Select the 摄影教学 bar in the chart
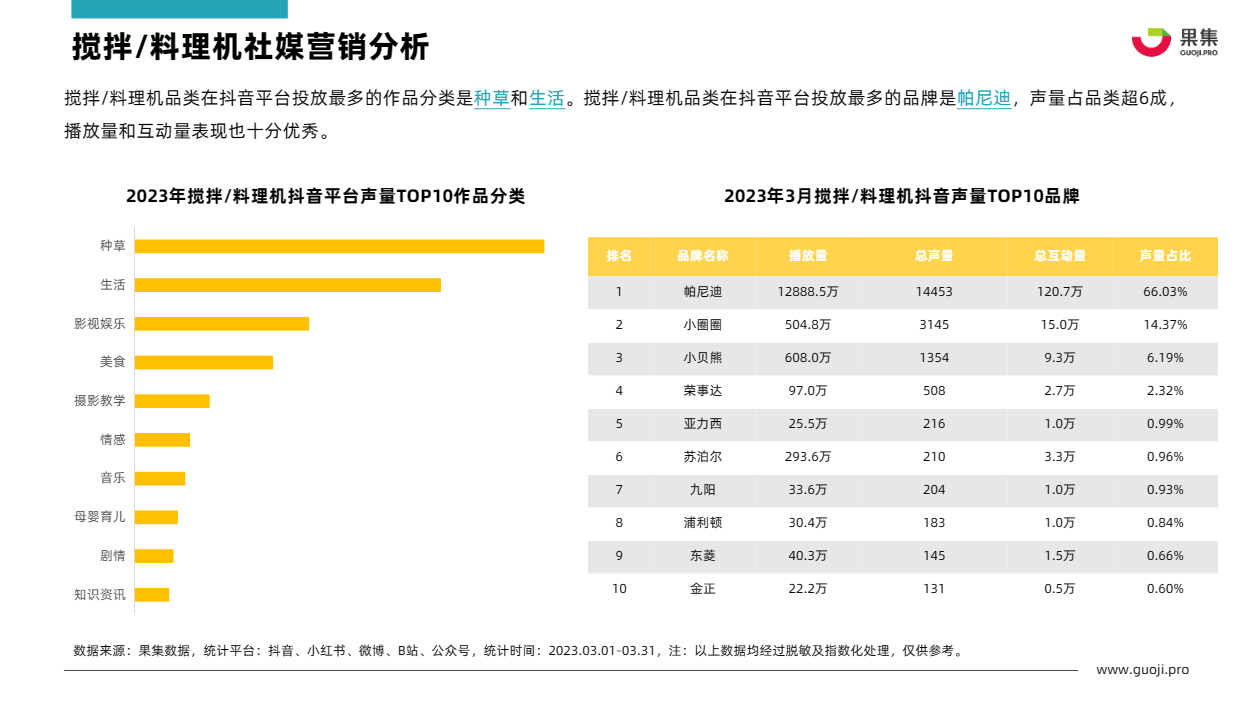1250x703 pixels. tap(172, 401)
